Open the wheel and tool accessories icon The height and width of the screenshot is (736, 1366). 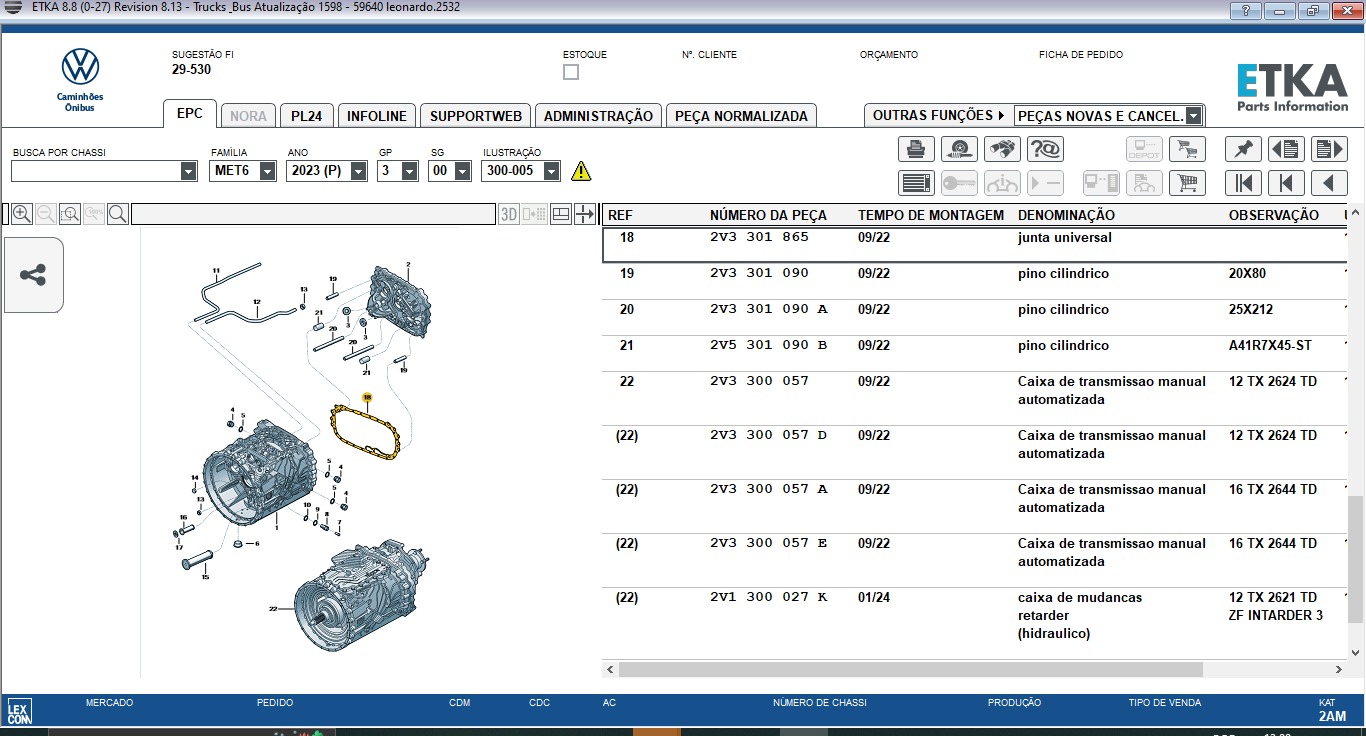[960, 149]
